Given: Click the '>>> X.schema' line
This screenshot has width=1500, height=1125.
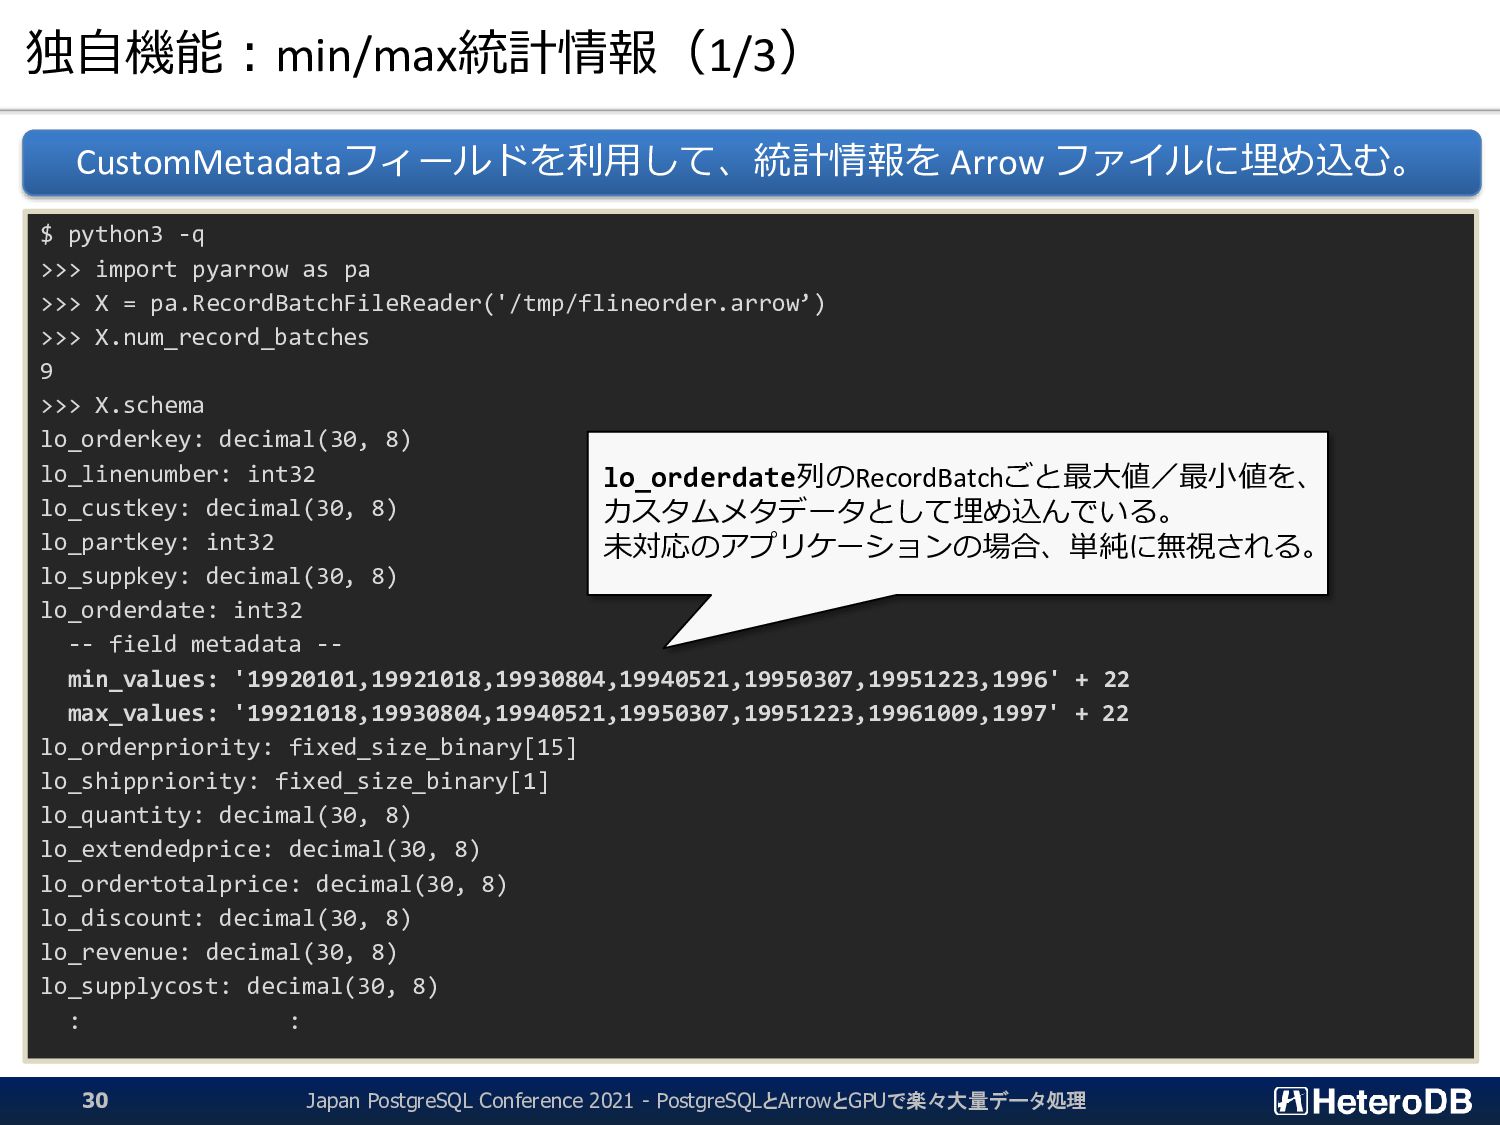Looking at the screenshot, I should 122,406.
